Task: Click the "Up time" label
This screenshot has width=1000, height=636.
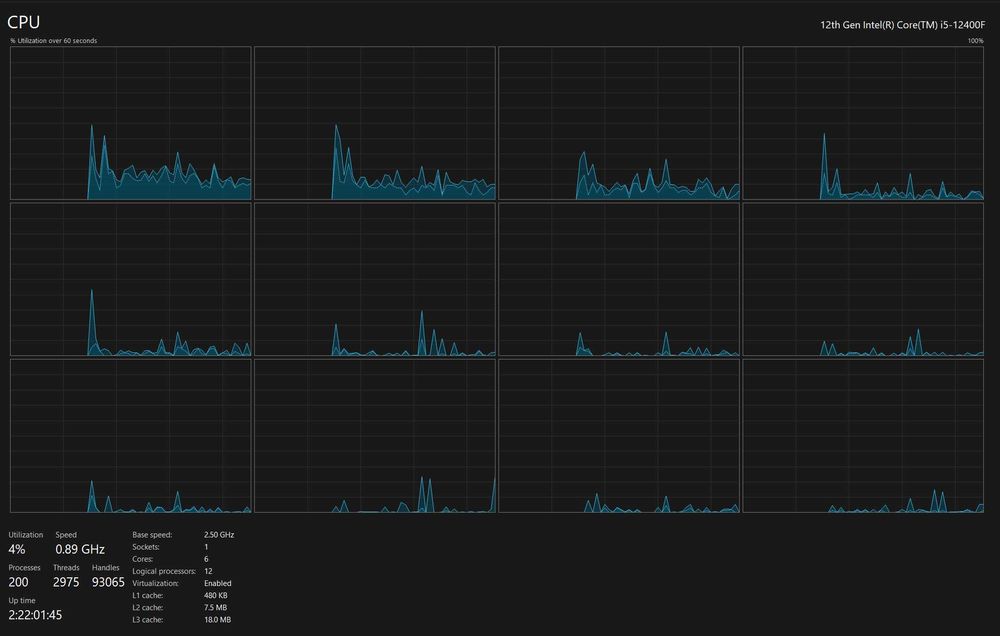Action: pyautogui.click(x=22, y=600)
